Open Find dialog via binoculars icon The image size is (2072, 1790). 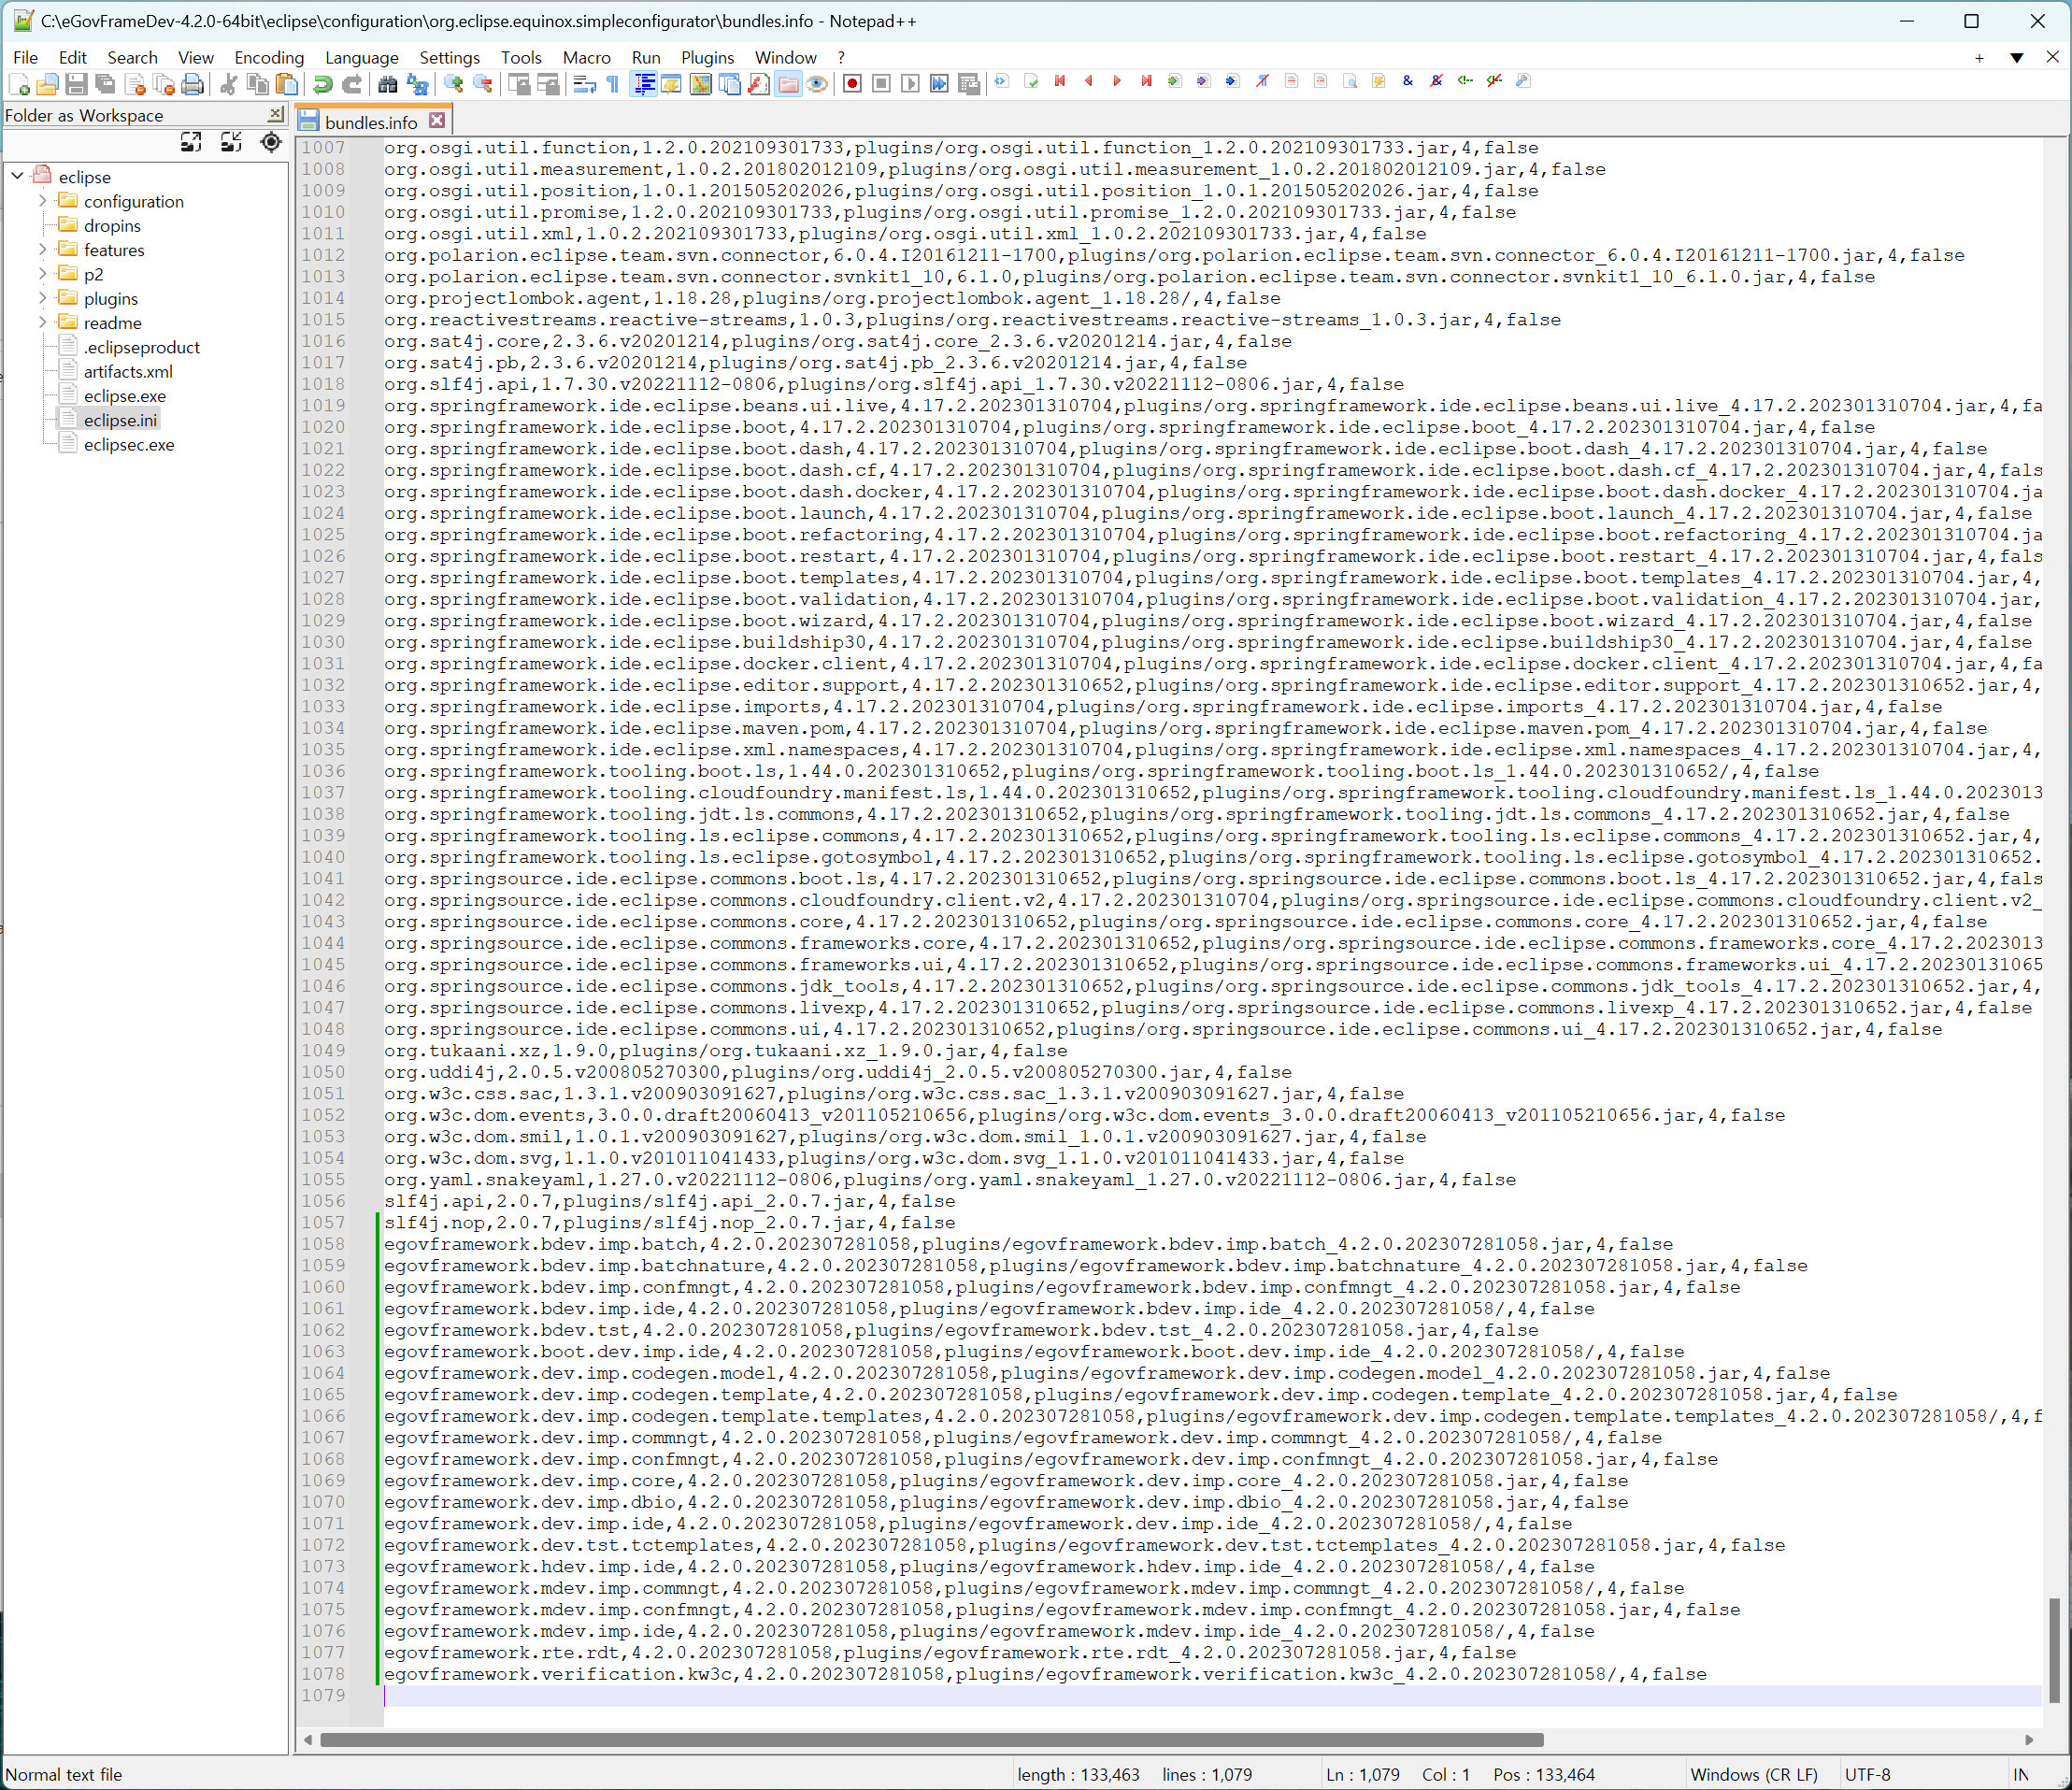click(388, 84)
